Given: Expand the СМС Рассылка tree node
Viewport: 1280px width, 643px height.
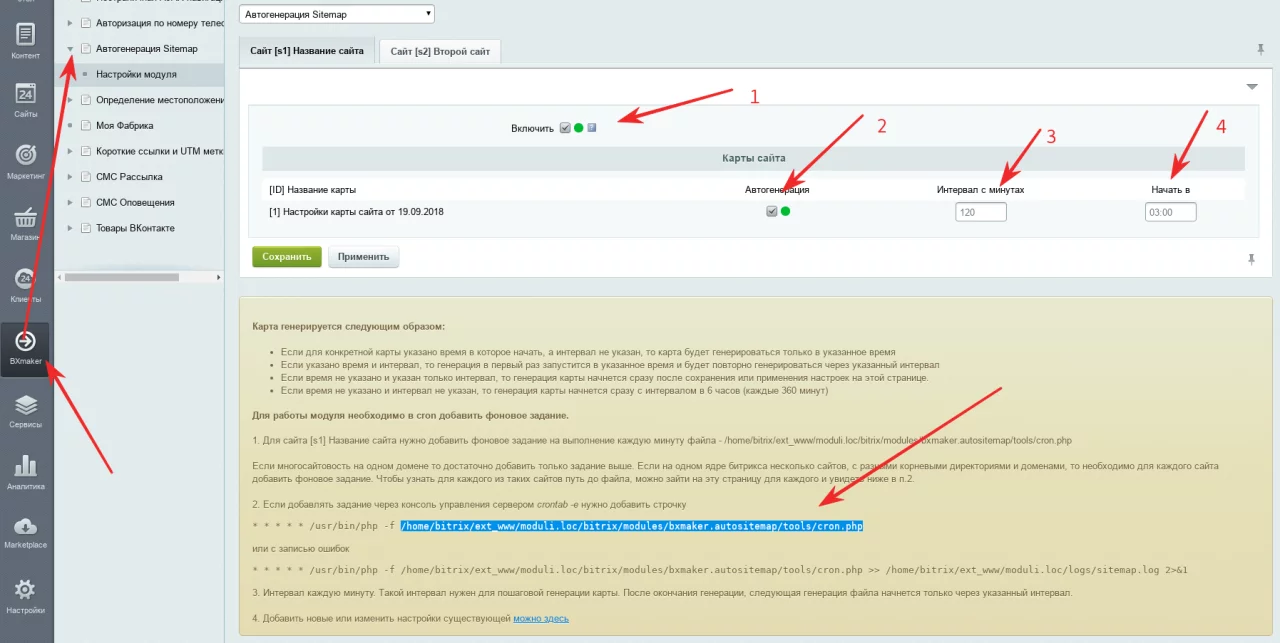Looking at the screenshot, I should [70, 177].
